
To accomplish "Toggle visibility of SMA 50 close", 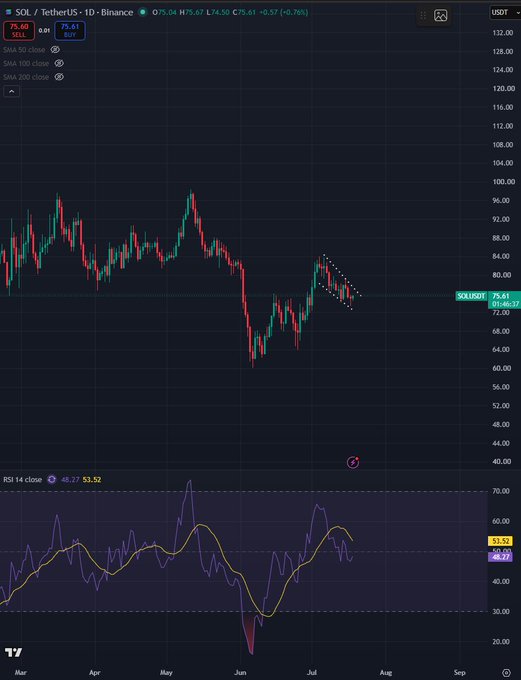I will (x=55, y=50).
